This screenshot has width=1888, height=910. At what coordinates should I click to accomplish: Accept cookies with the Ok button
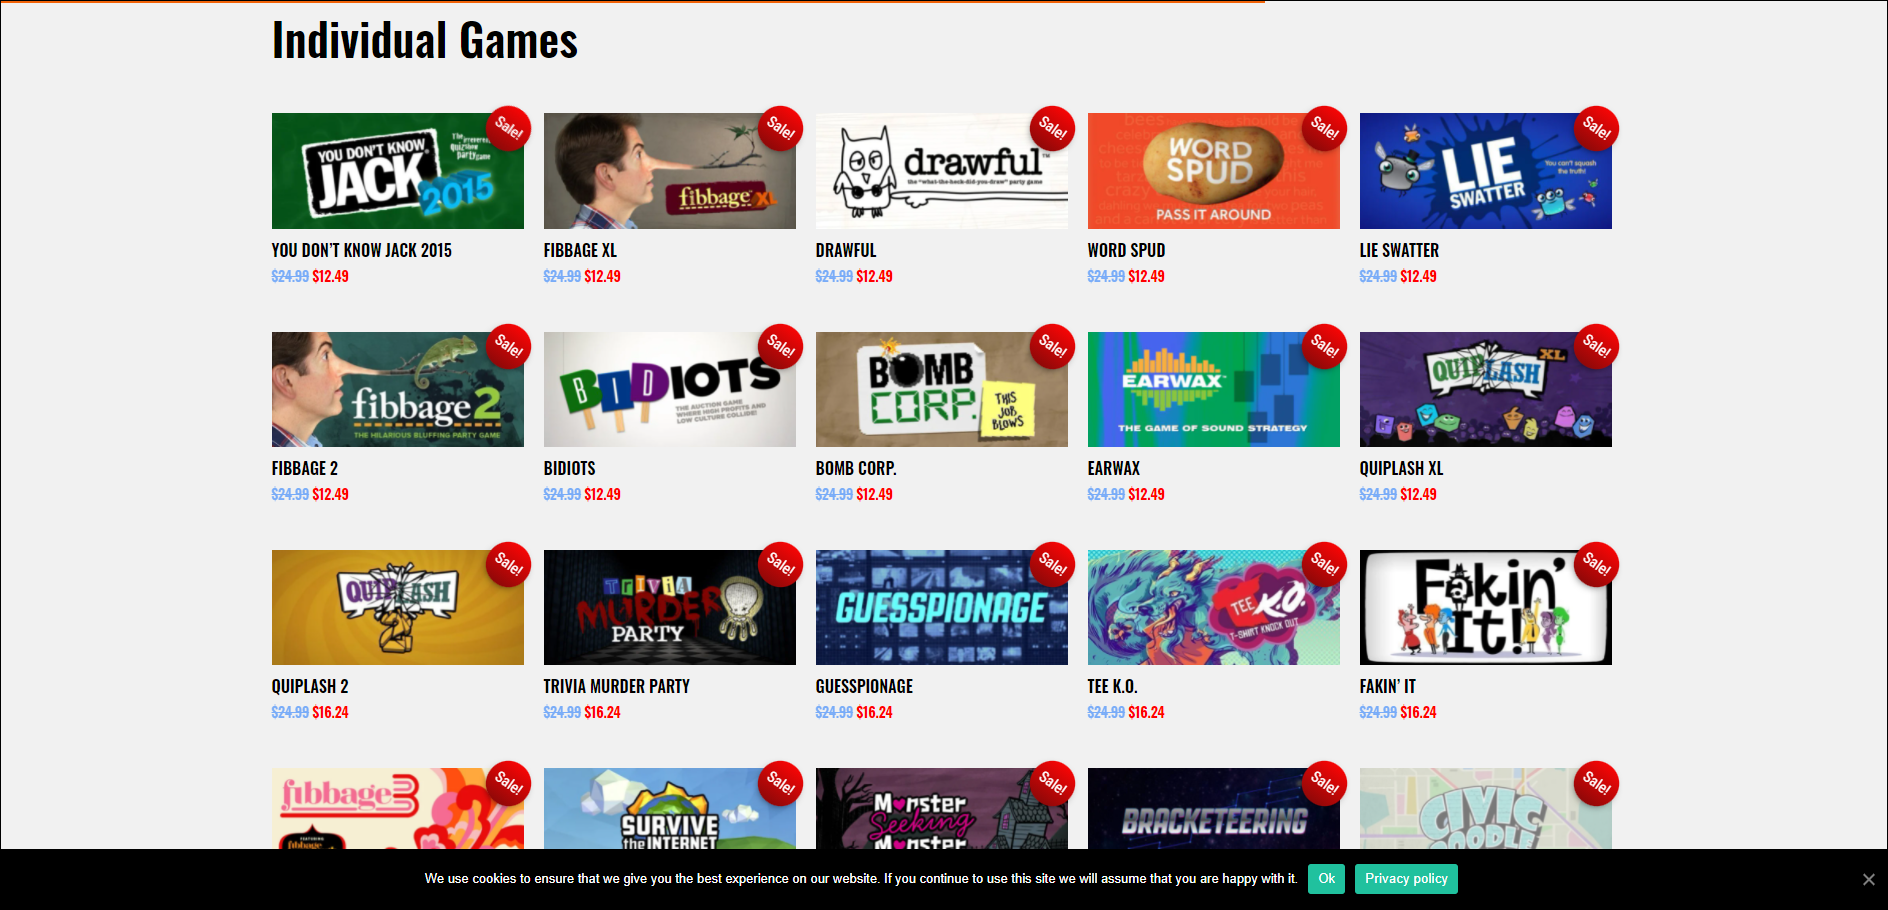point(1326,879)
